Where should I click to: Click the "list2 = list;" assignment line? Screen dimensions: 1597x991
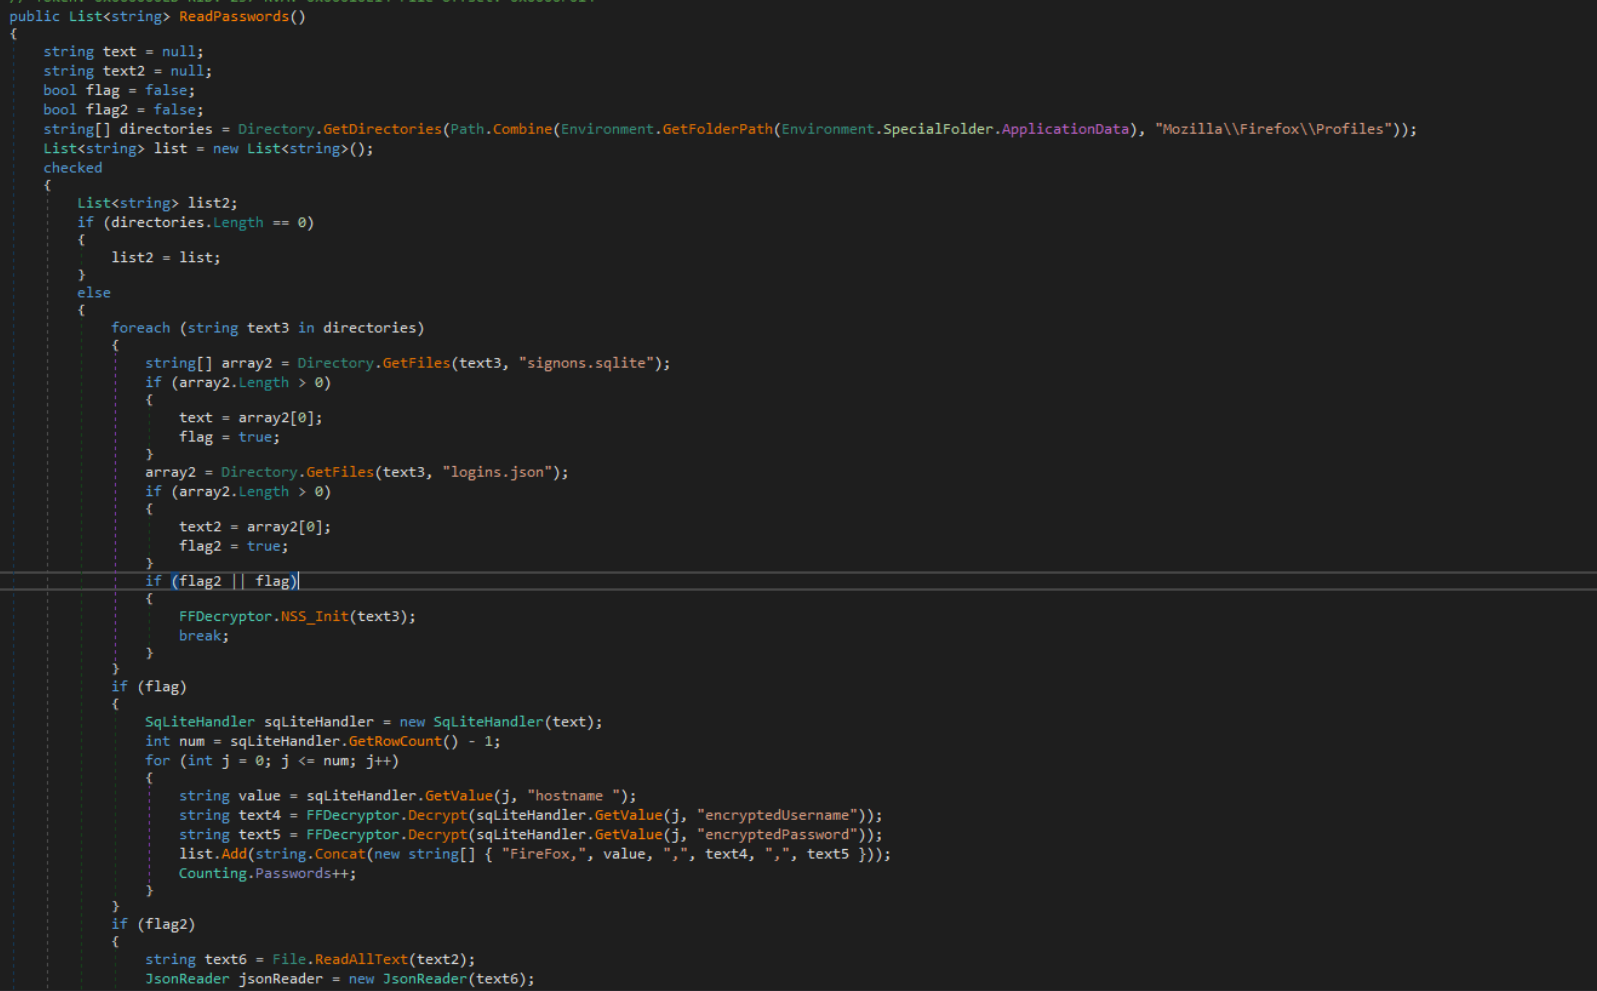(x=166, y=258)
